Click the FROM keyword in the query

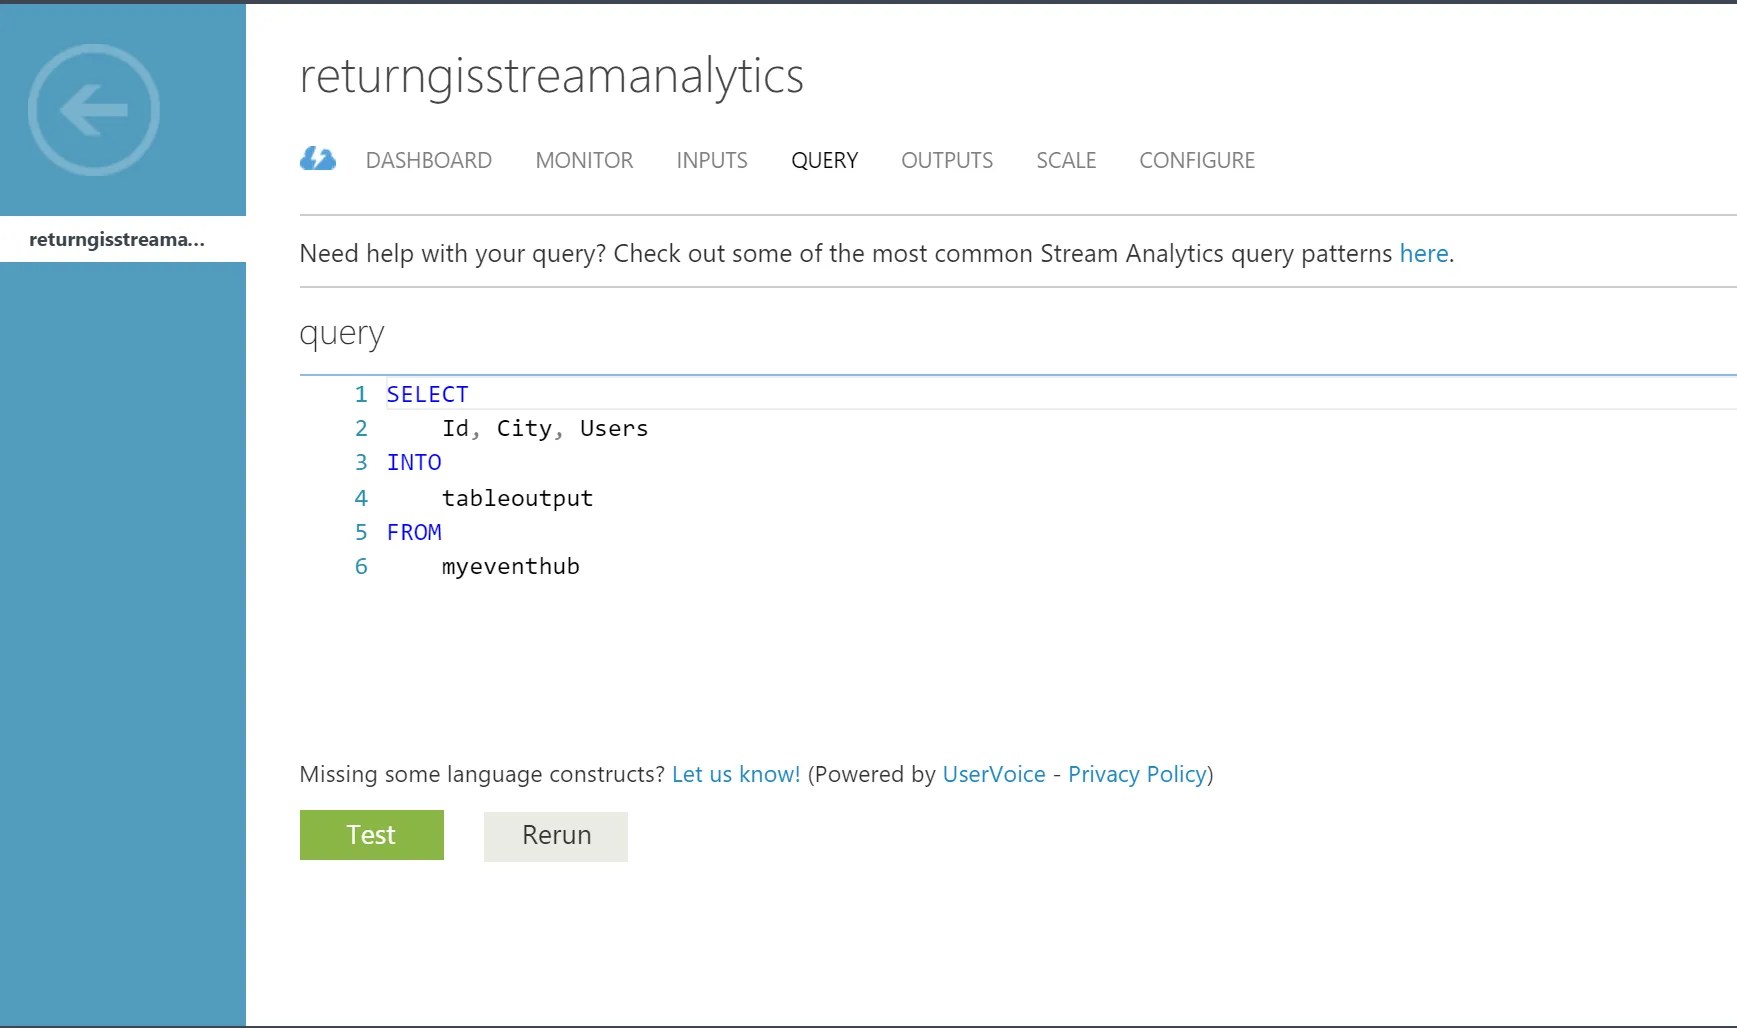point(414,532)
